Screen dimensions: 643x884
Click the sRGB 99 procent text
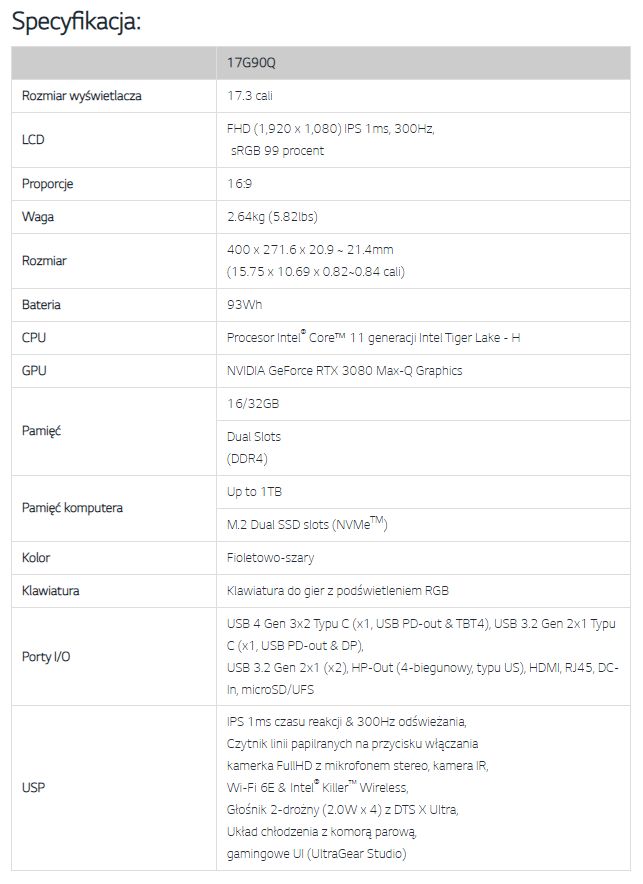pos(277,151)
